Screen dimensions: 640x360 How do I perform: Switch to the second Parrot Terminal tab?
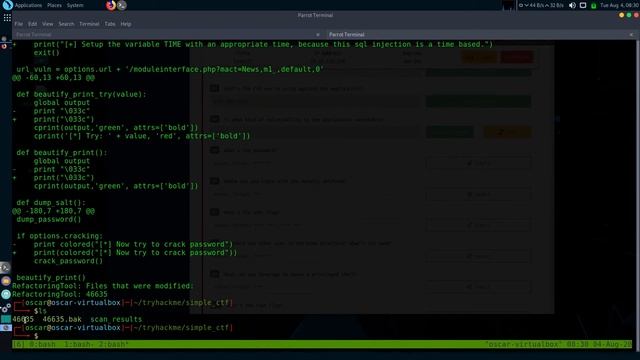point(480,35)
